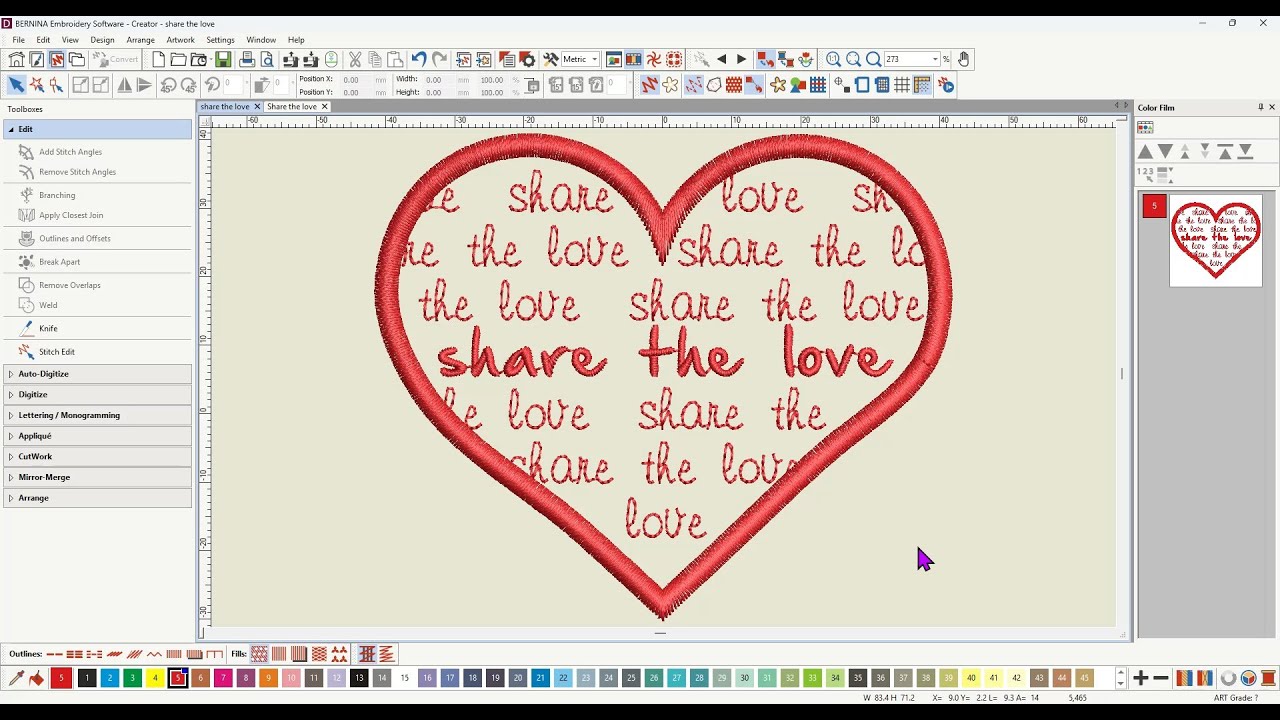
Task: Open Stitch Edit tool in toolbox
Action: click(57, 351)
